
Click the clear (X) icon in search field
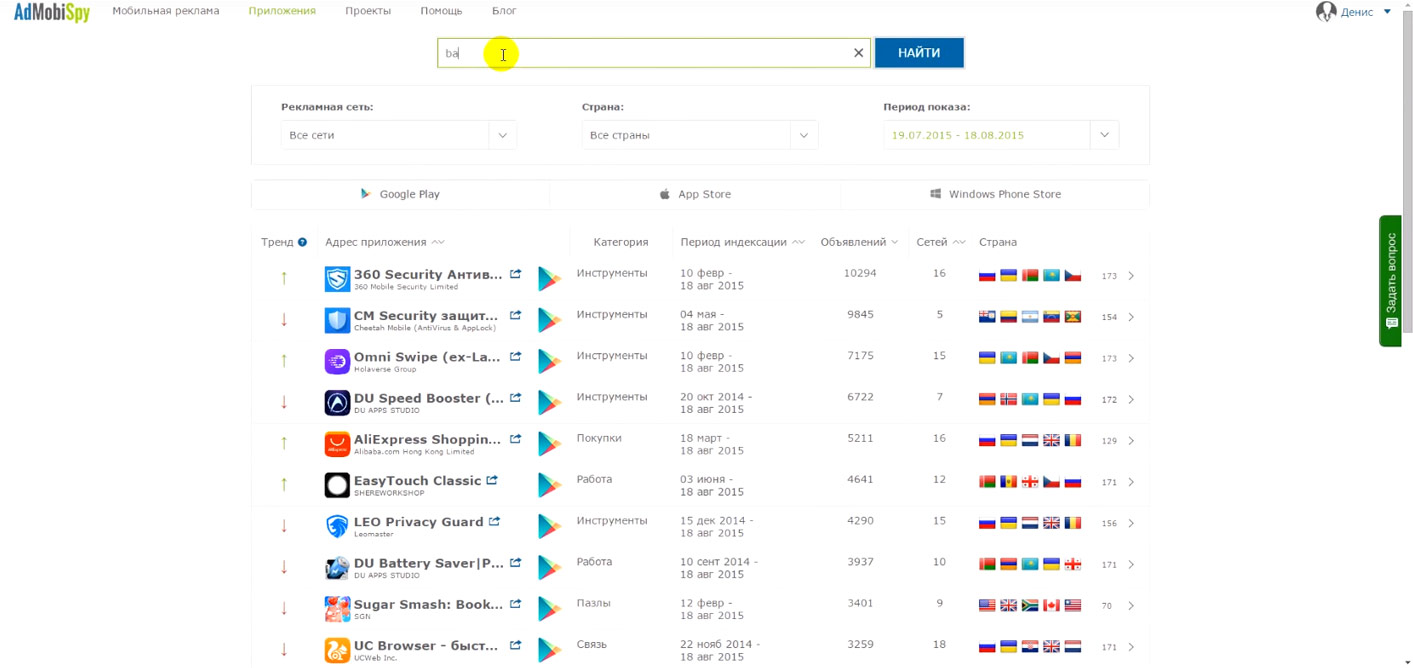coord(858,53)
